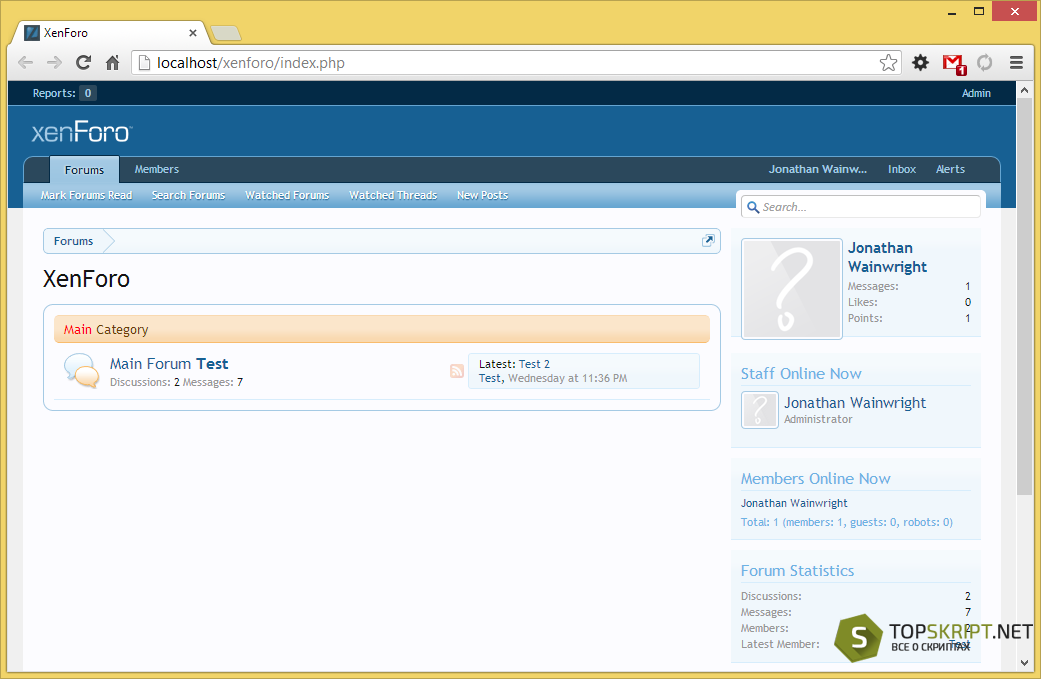This screenshot has height=679, width=1041.
Task: Click the Messages: 1 profile stat
Action: 909,286
